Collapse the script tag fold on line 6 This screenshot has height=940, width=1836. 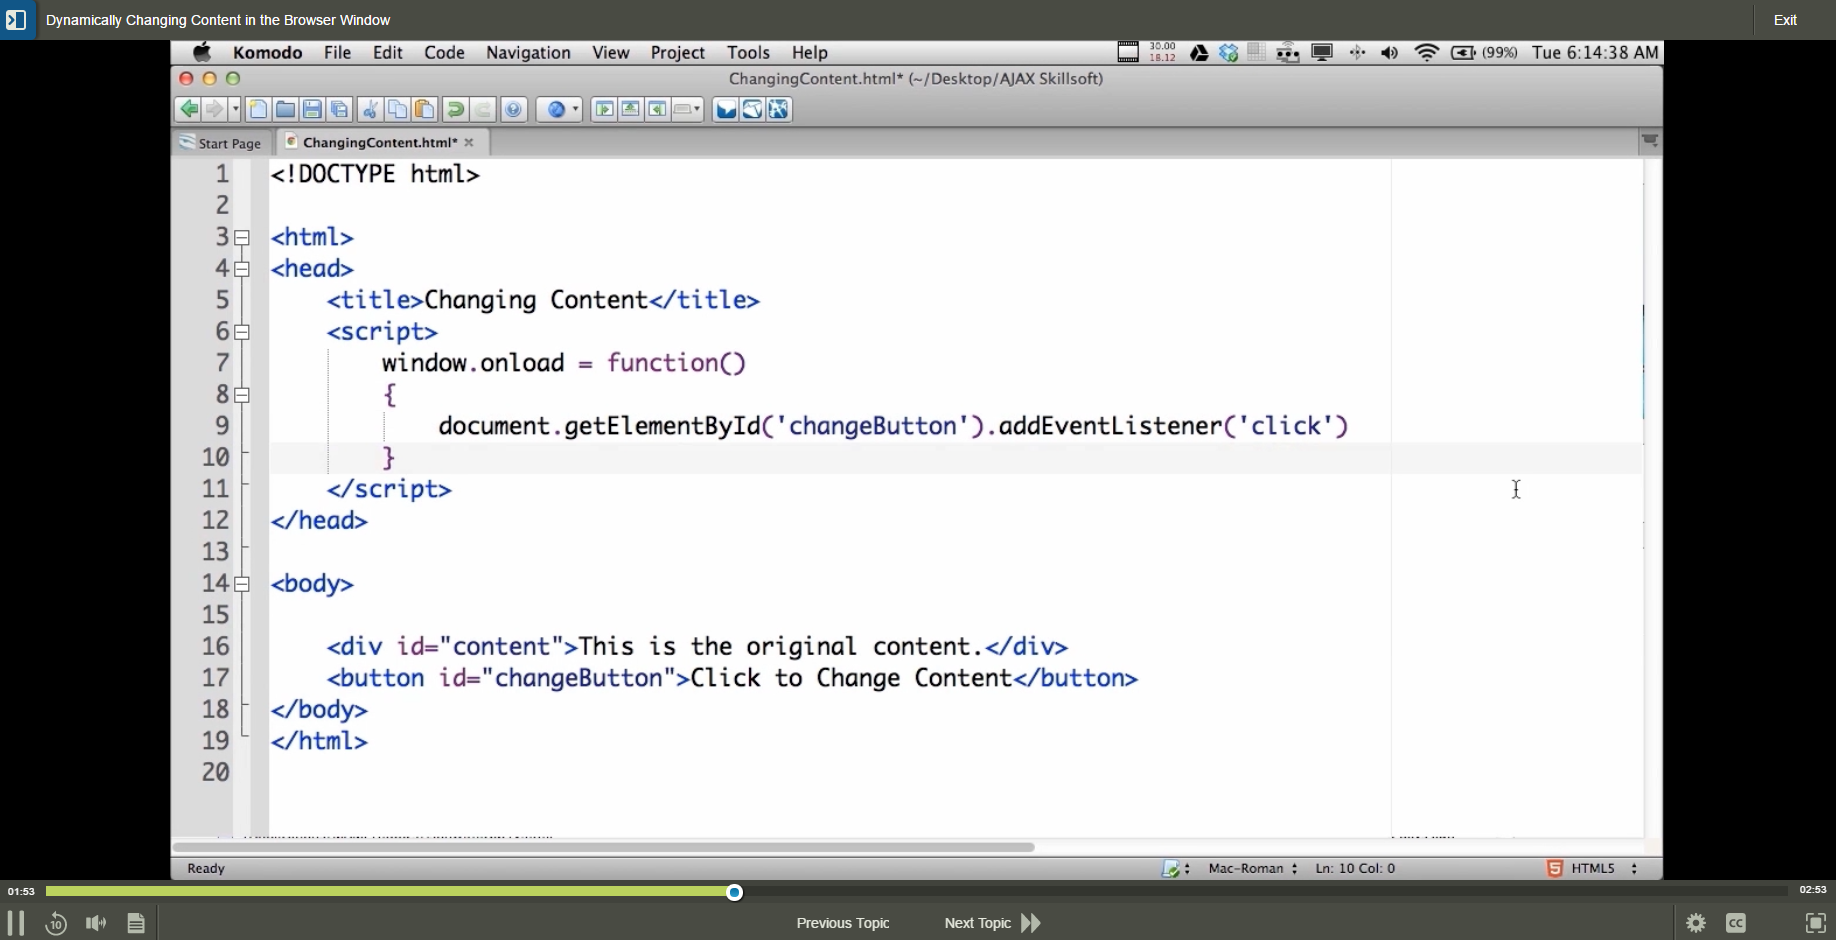(242, 332)
